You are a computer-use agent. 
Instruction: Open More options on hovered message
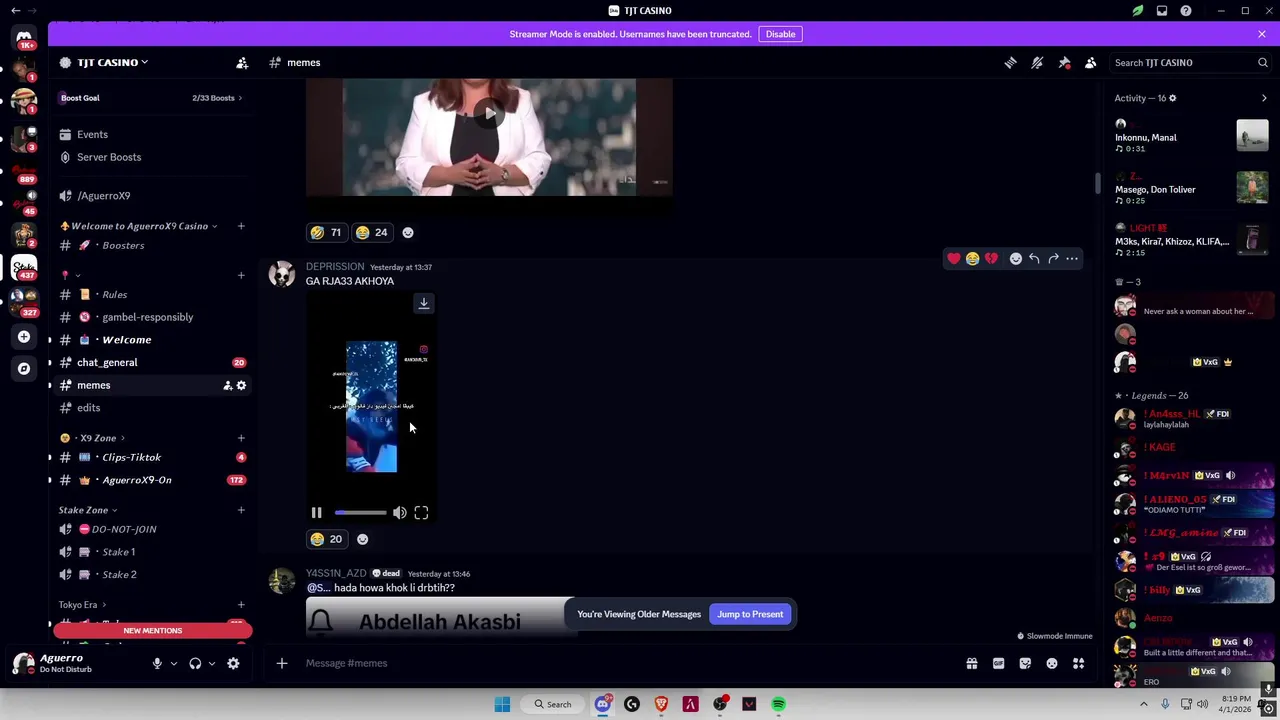click(1072, 259)
